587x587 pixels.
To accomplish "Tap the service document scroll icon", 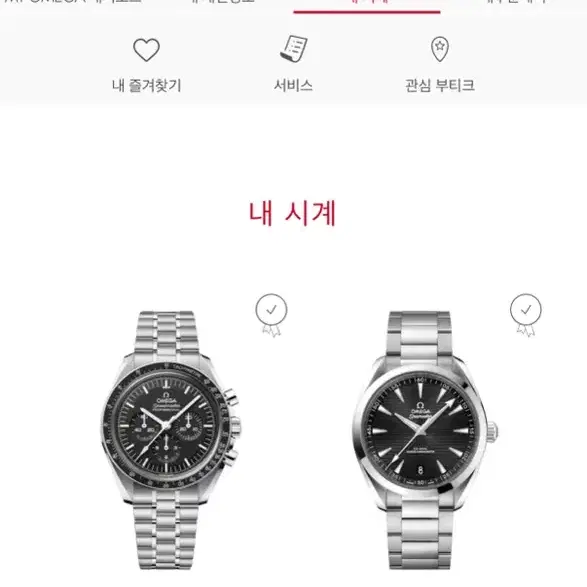I will click(294, 49).
